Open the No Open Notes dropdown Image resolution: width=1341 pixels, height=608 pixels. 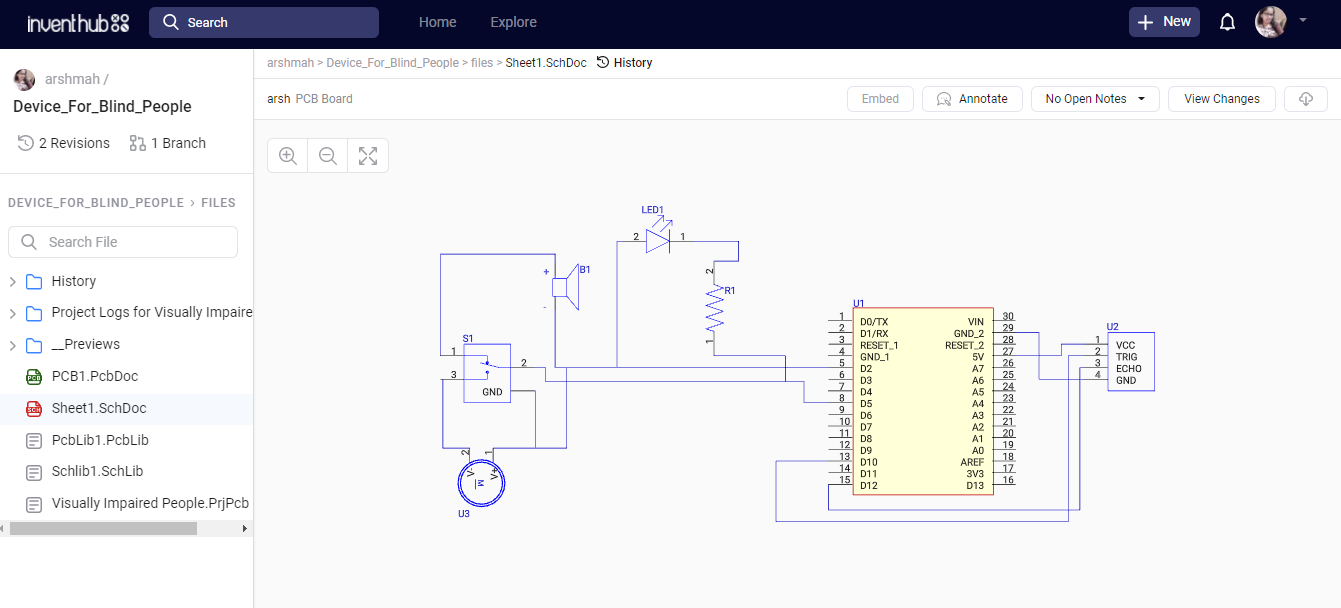click(x=1095, y=98)
